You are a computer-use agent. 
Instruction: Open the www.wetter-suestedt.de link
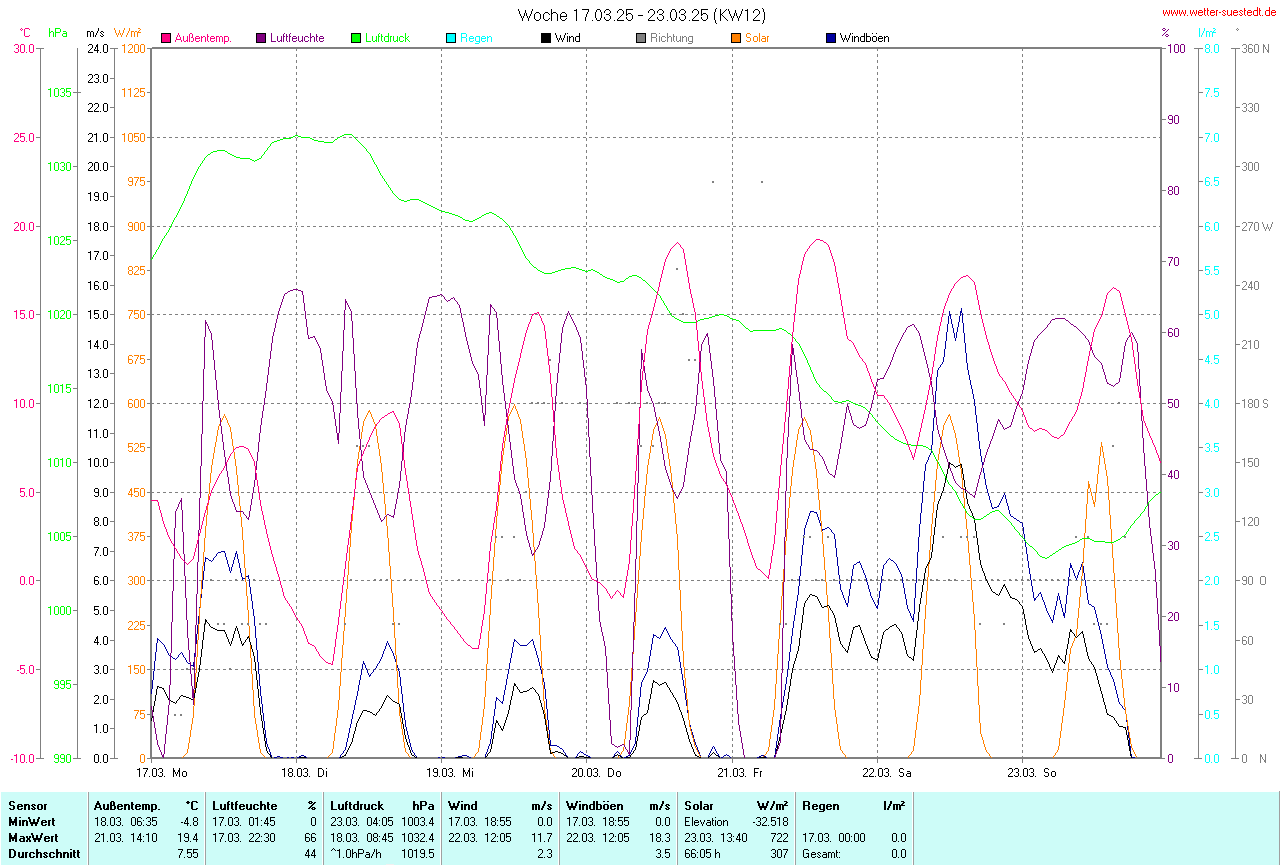(1219, 13)
